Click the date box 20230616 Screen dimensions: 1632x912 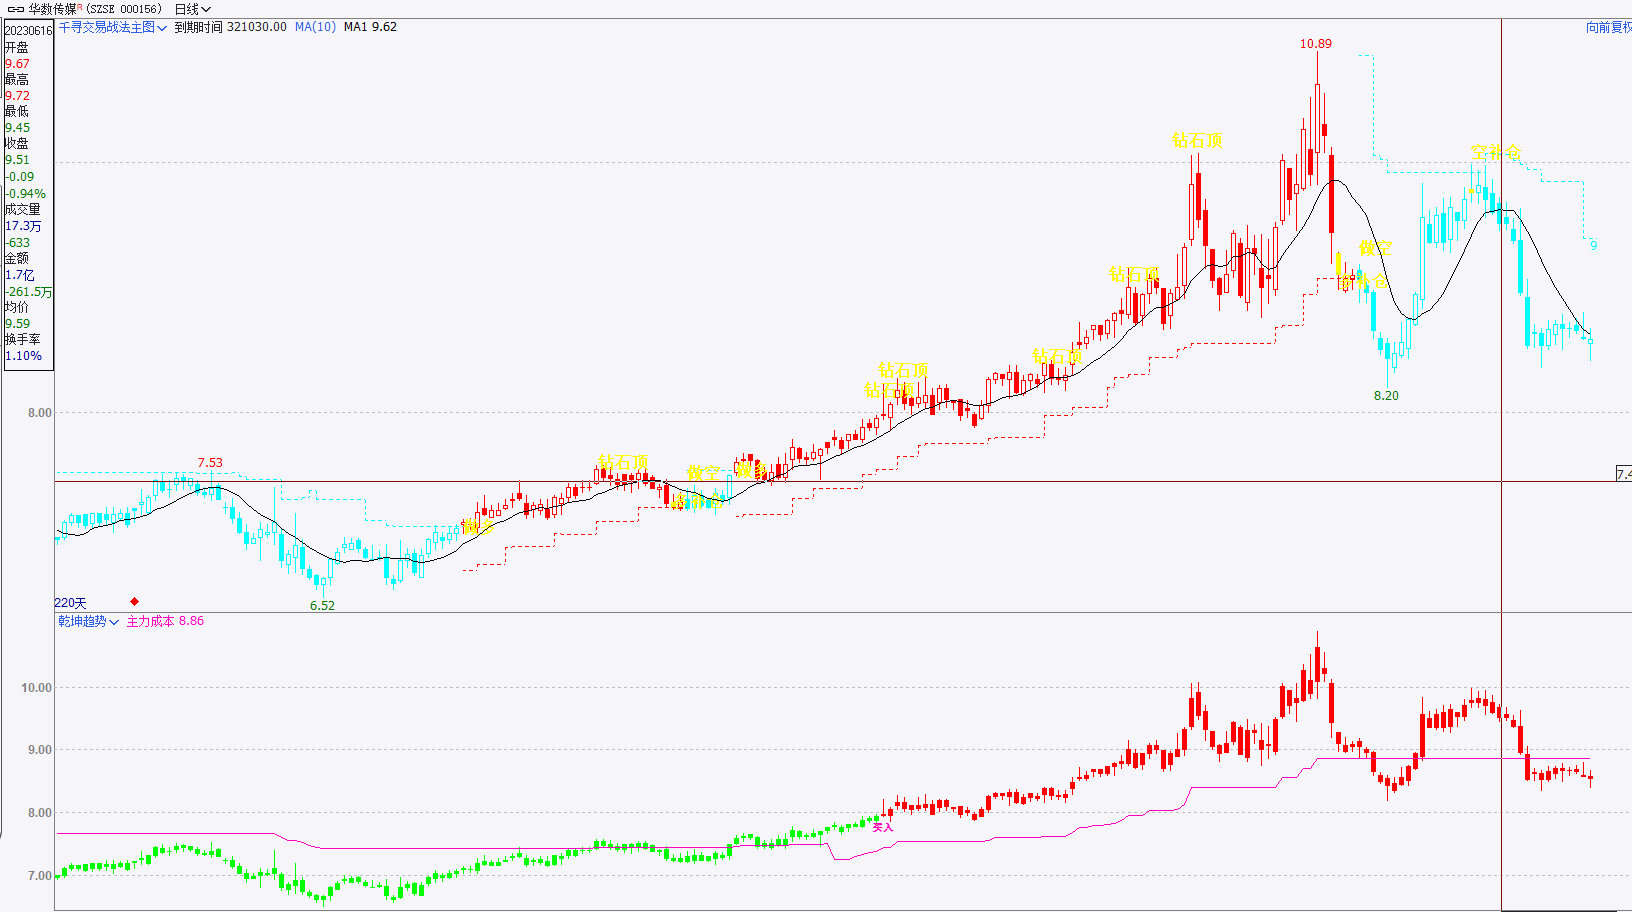tap(28, 30)
